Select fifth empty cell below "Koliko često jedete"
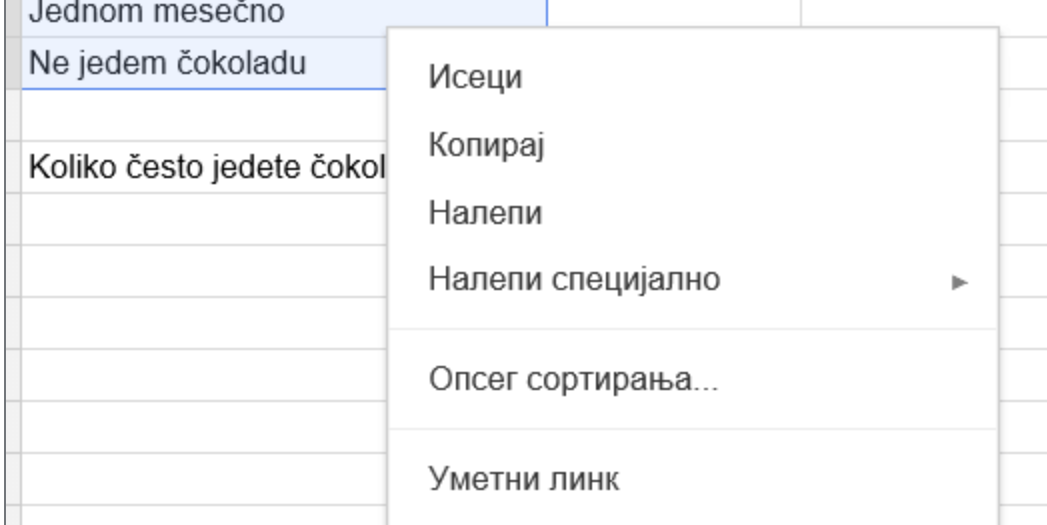 [x=200, y=426]
